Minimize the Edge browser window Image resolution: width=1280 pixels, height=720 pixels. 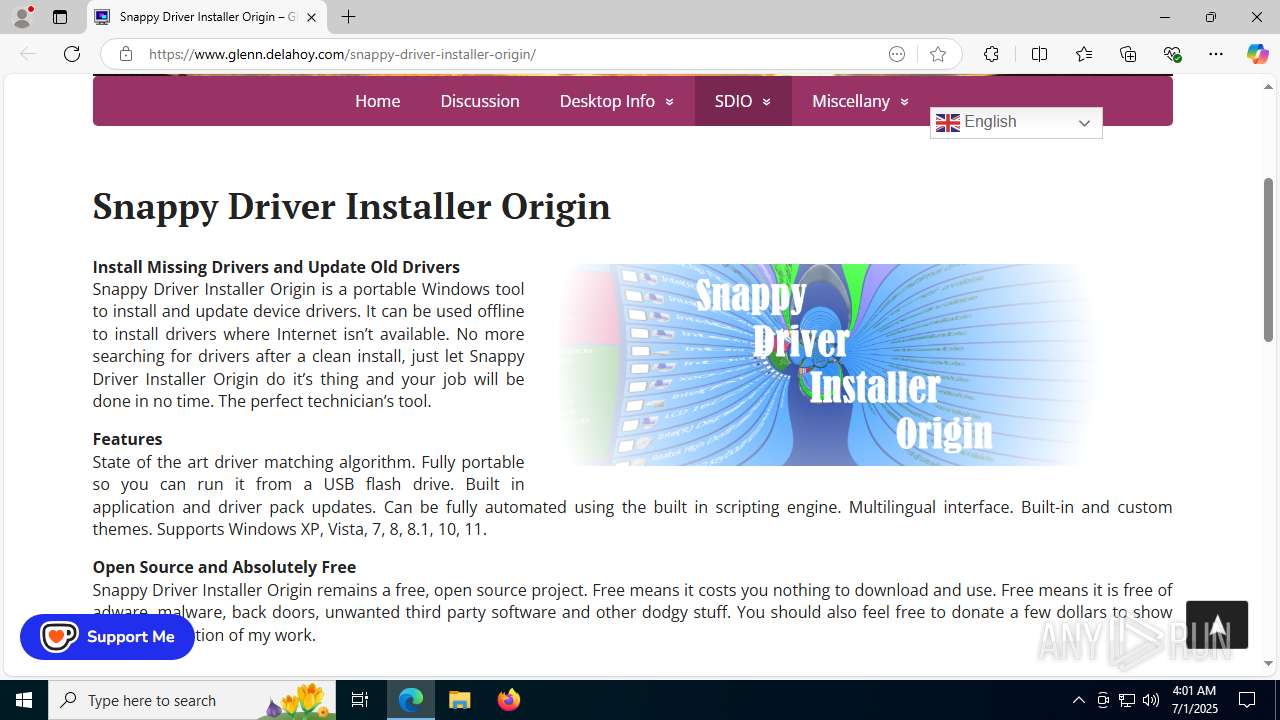1164,17
